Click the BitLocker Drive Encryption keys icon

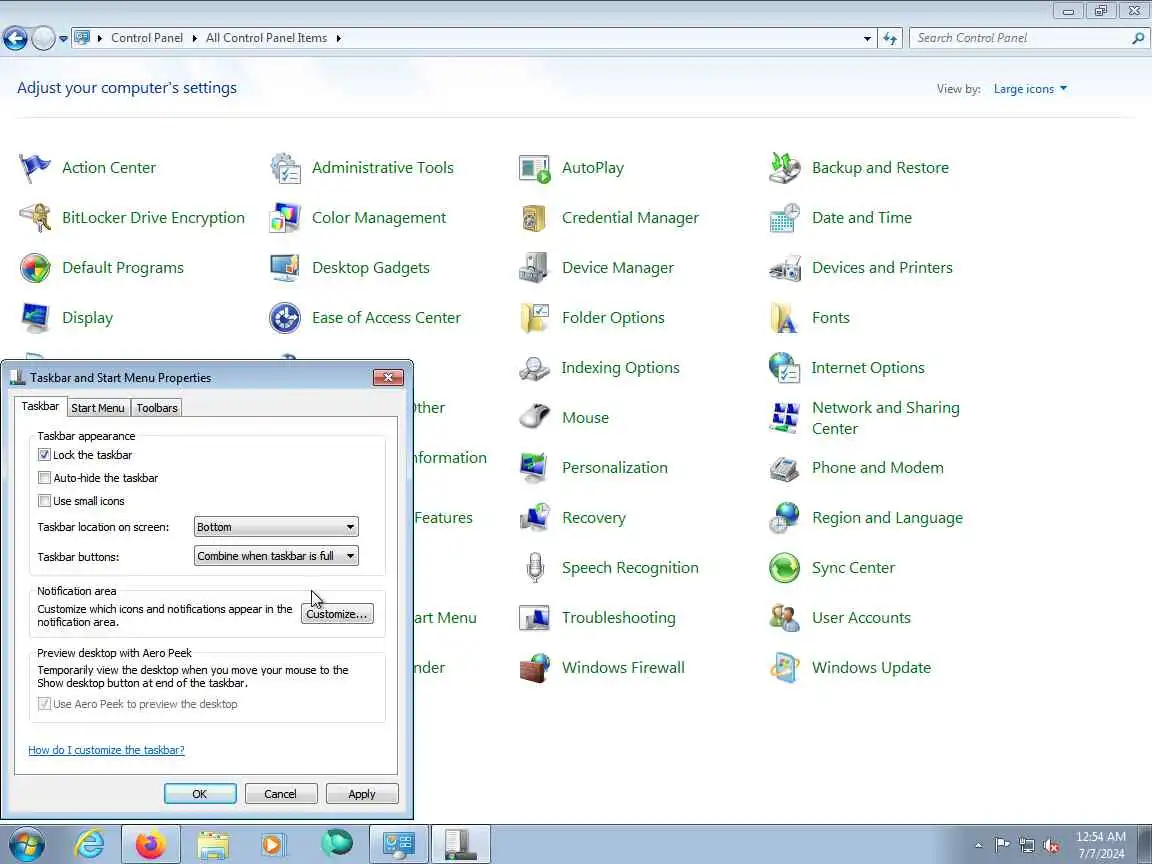point(35,218)
